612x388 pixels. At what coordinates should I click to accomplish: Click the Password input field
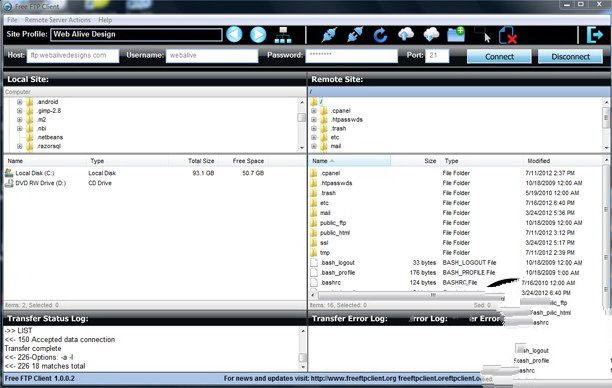pos(351,55)
